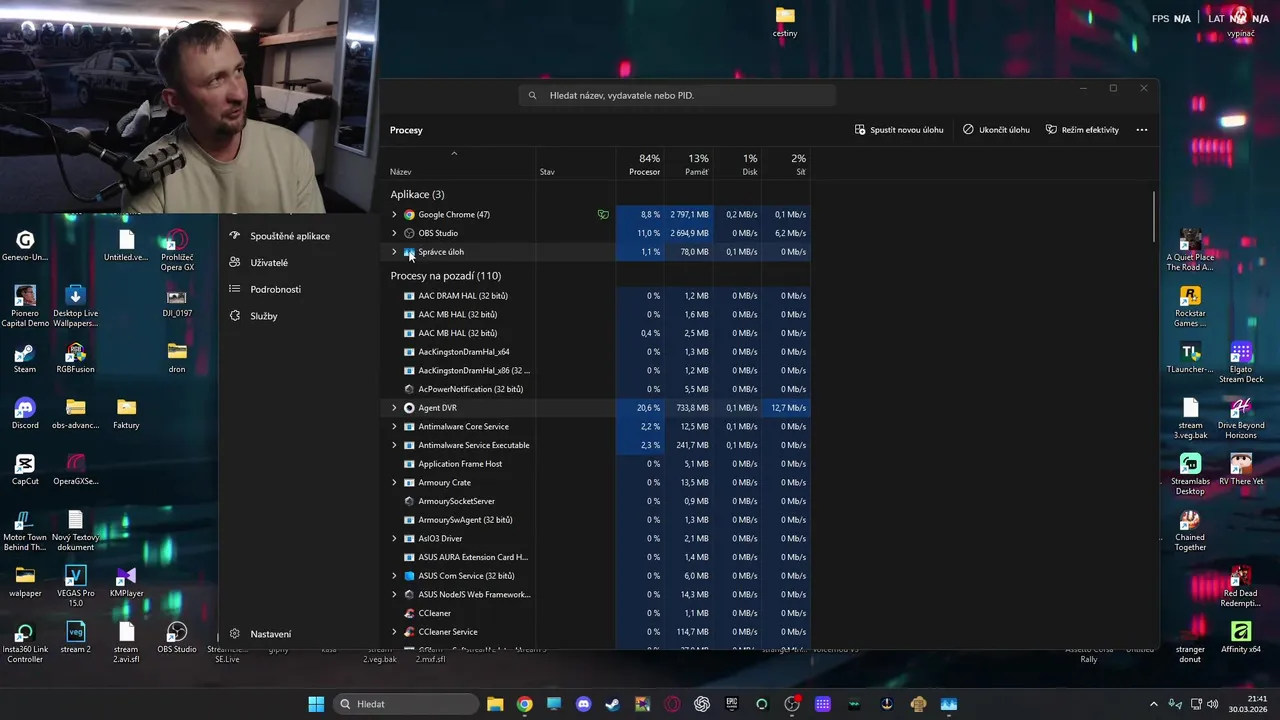Select the CCleaner process row
1280x720 pixels.
598,613
